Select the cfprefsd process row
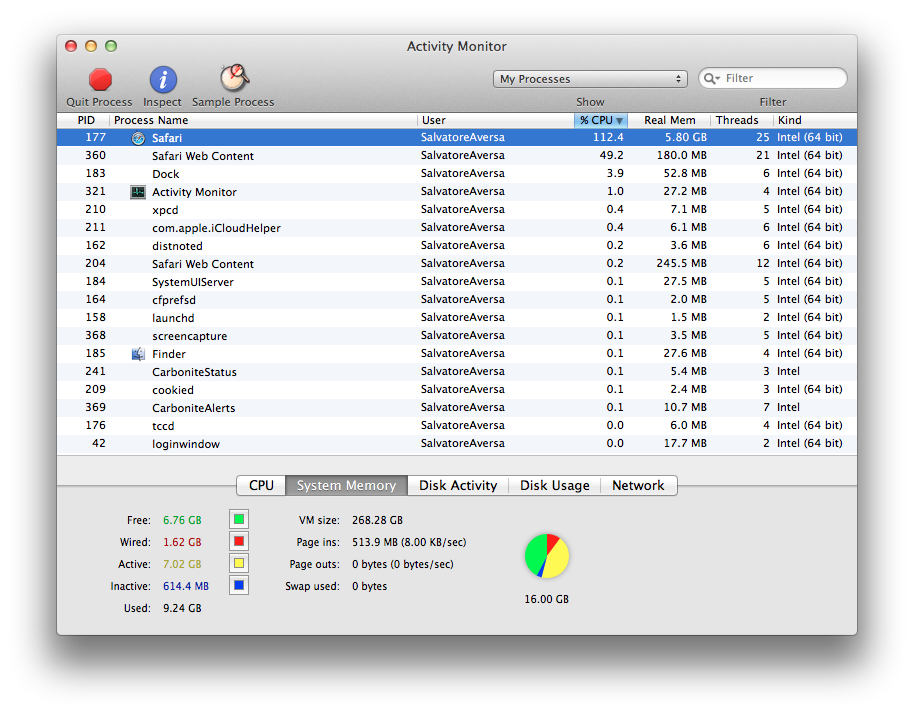The height and width of the screenshot is (714, 914). tap(457, 300)
